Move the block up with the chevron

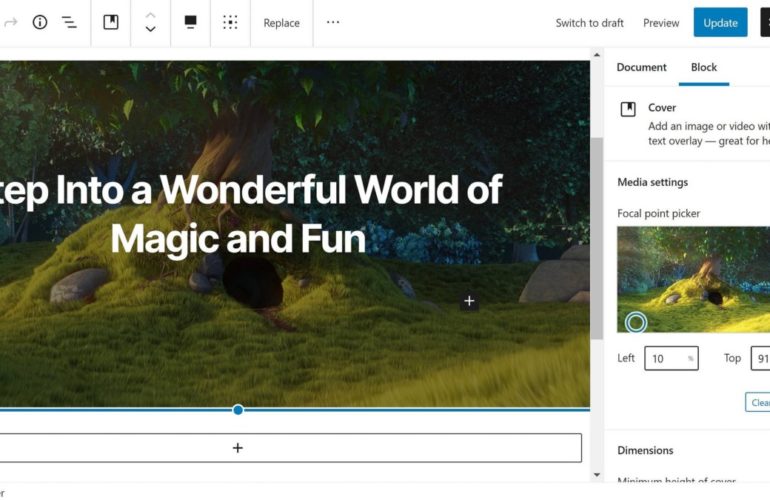[150, 15]
